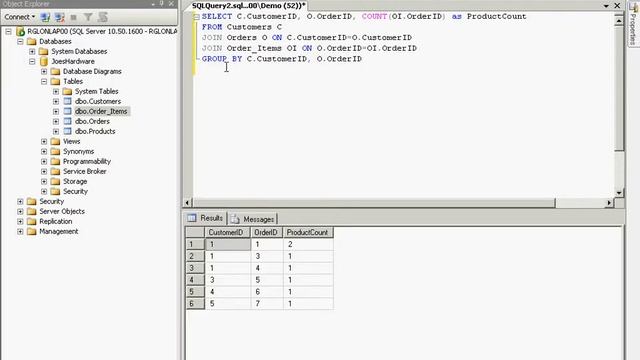Select results row header 4

pos(195,280)
